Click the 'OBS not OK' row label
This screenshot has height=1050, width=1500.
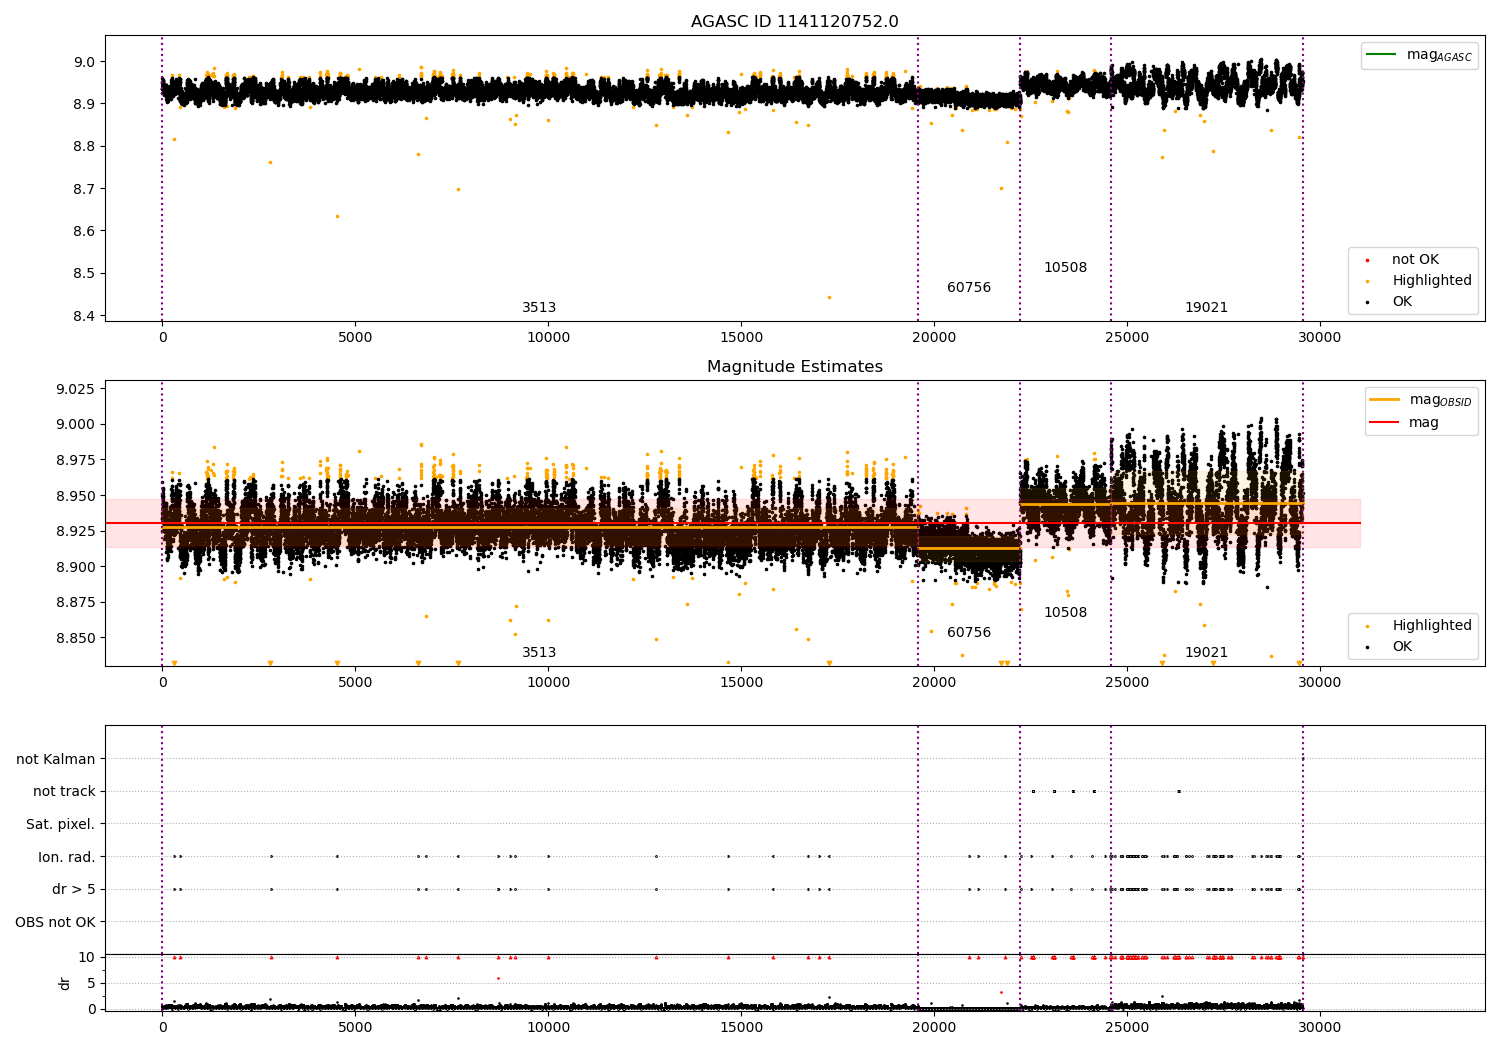point(55,922)
